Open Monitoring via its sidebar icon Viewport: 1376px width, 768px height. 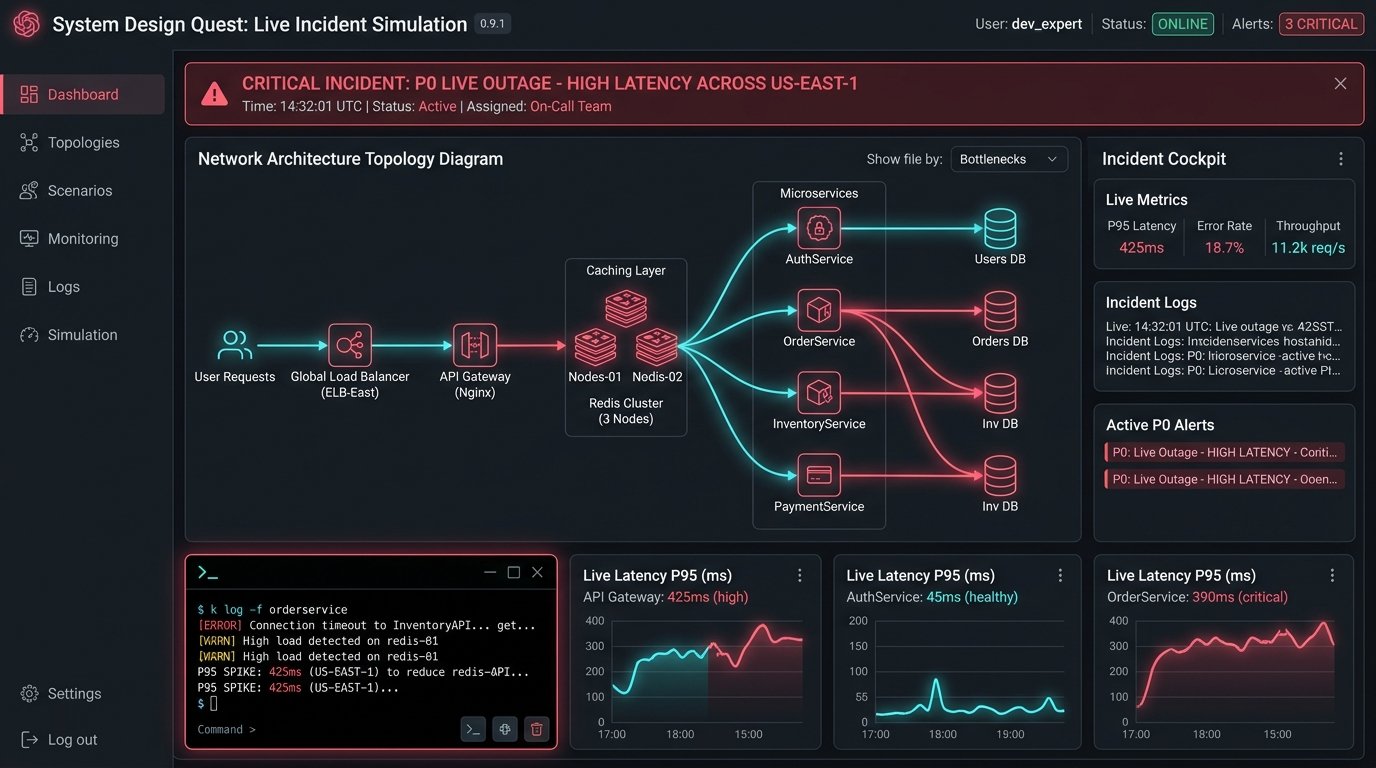point(29,239)
